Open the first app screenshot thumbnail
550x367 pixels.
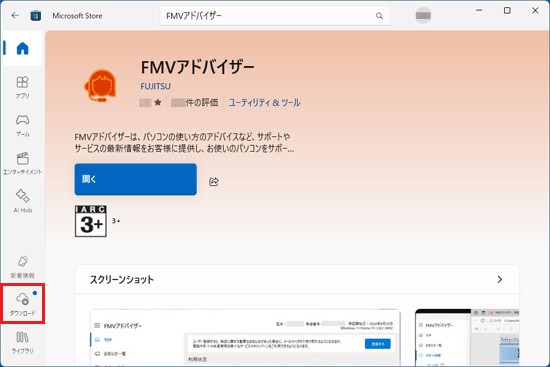tap(245, 338)
